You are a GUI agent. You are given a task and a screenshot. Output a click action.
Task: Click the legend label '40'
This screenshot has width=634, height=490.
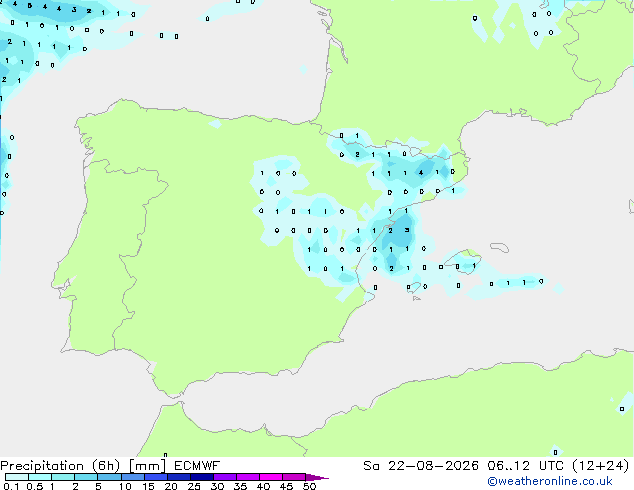[263, 486]
